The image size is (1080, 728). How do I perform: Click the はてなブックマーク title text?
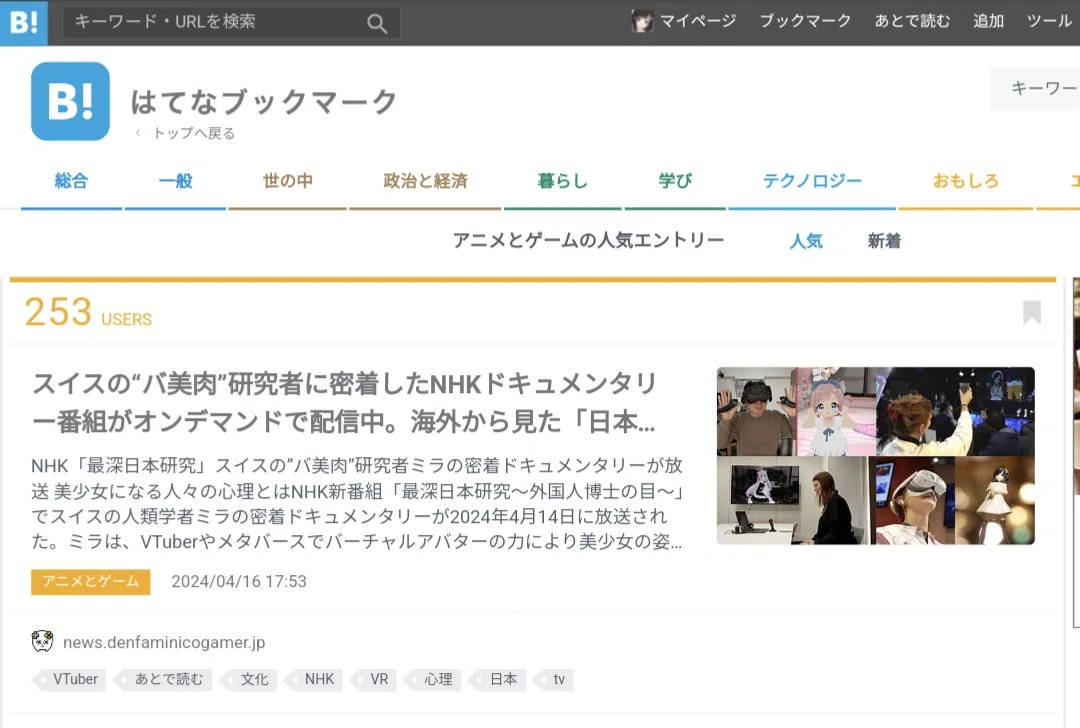263,102
